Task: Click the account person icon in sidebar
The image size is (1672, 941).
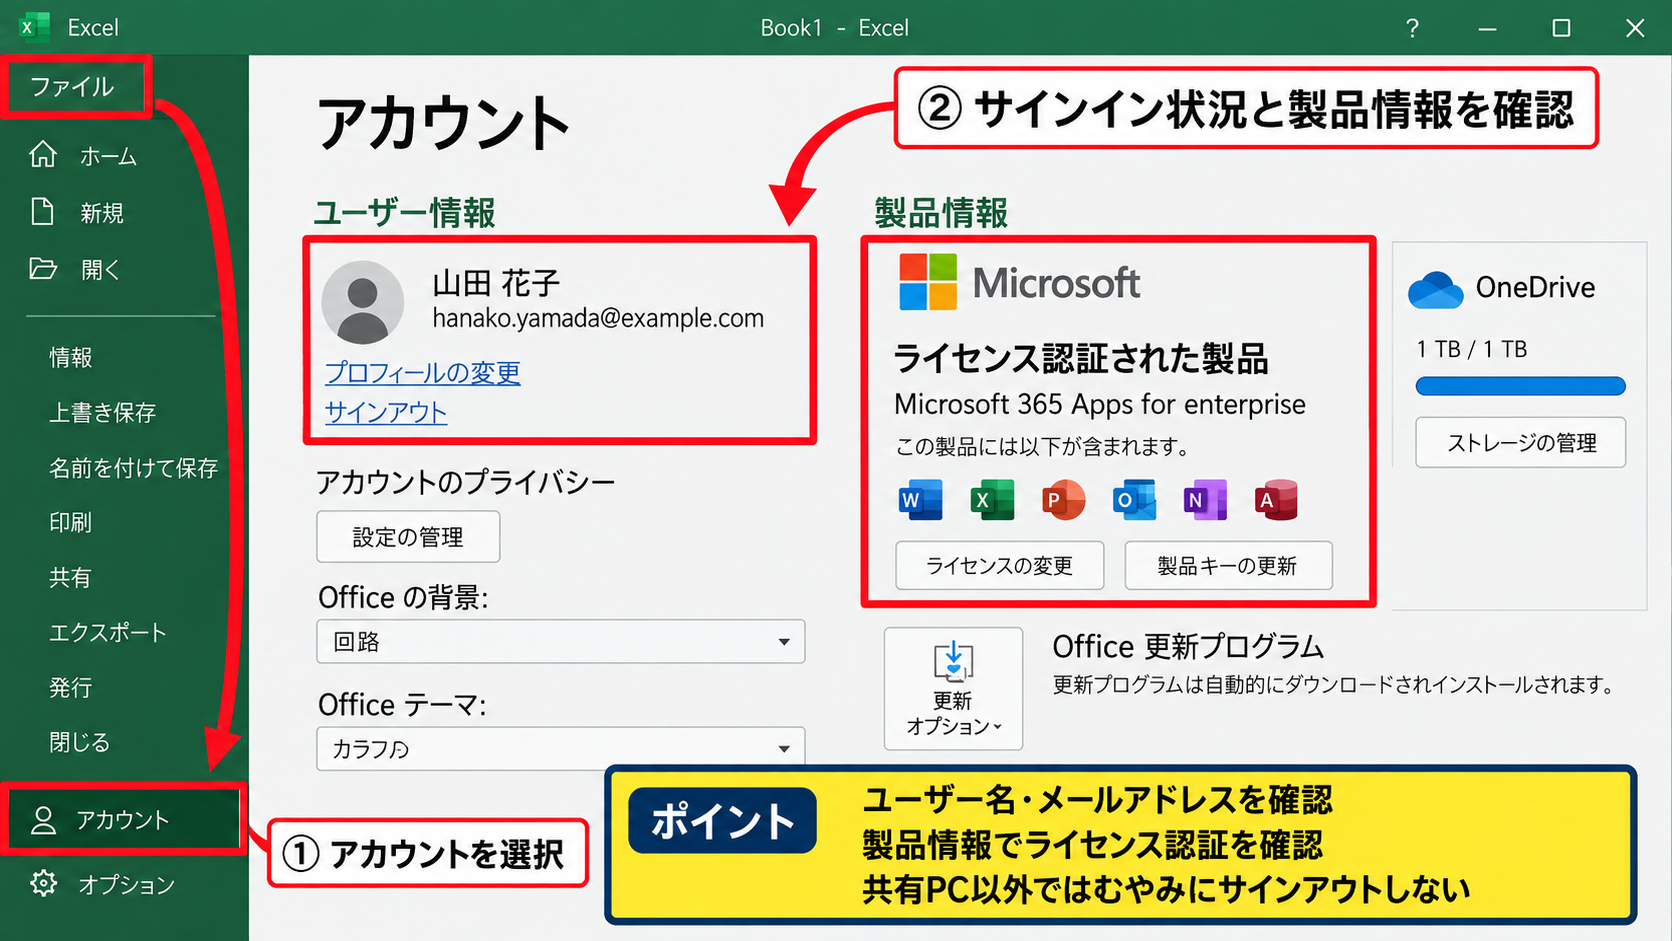Action: point(43,820)
